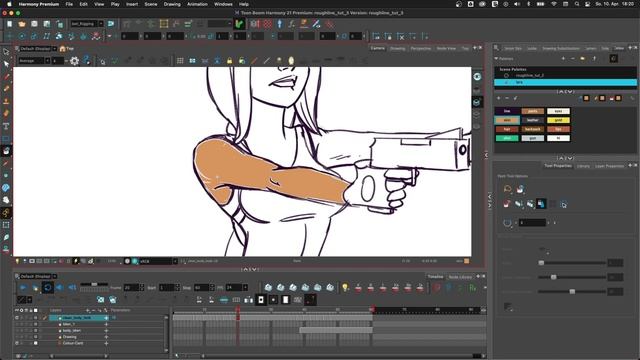Open macOS Spotlight search
The width and height of the screenshot is (640, 360).
tap(577, 4)
